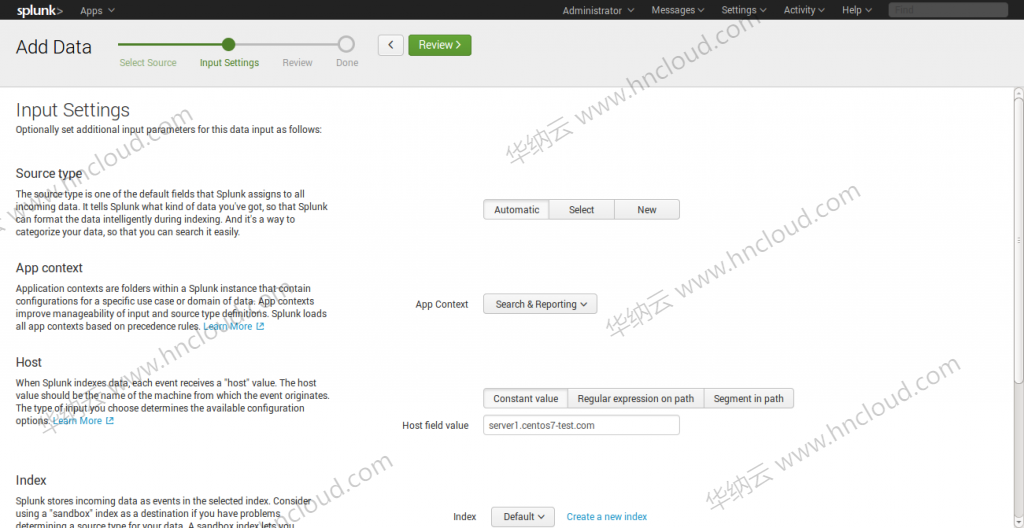Click the Input Settings progress marker dot
This screenshot has width=1024, height=528.
[x=228, y=44]
